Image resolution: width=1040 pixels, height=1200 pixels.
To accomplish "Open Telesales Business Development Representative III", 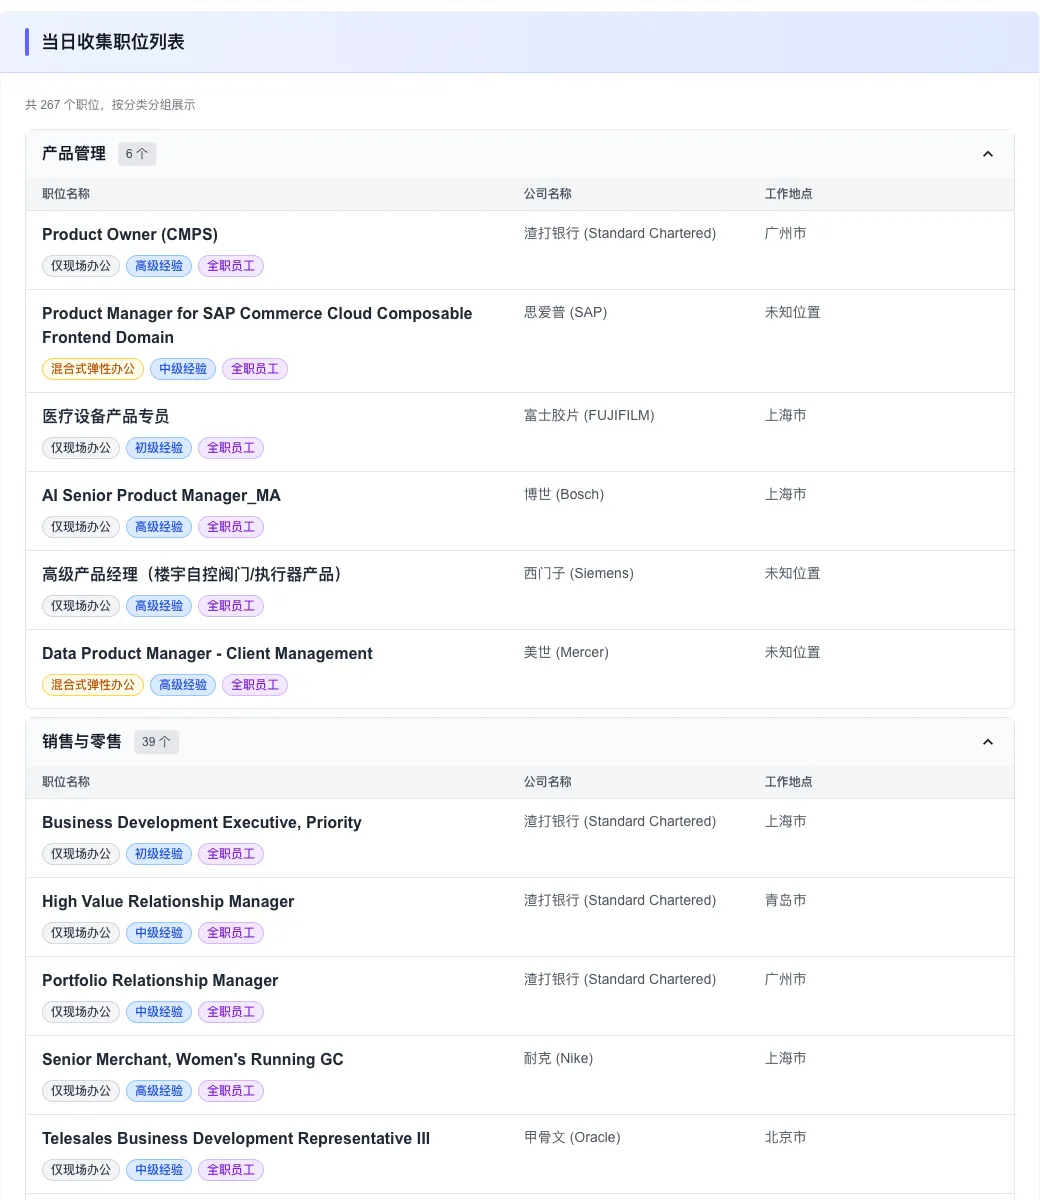I will tap(236, 1138).
